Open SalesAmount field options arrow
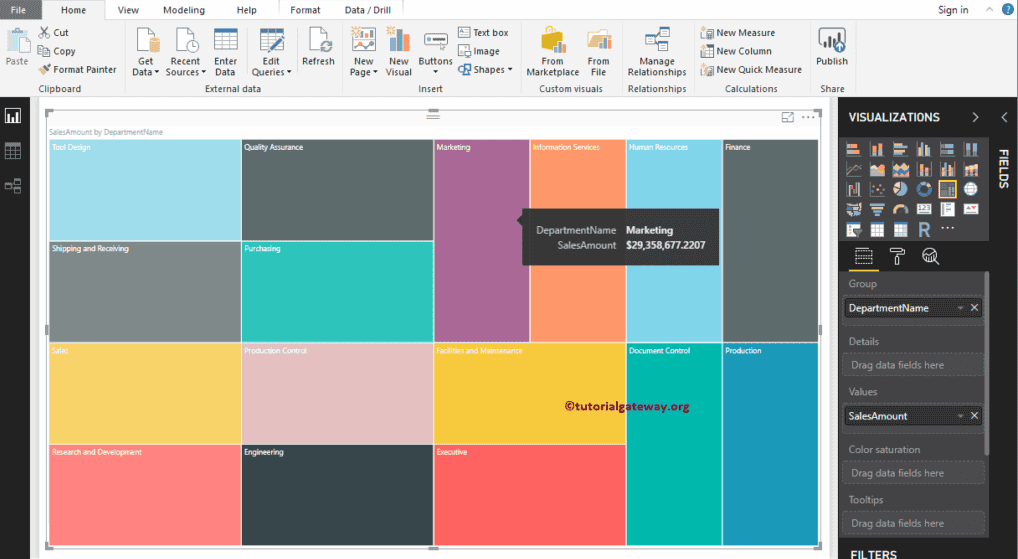Viewport: 1018px width, 559px height. (x=960, y=416)
